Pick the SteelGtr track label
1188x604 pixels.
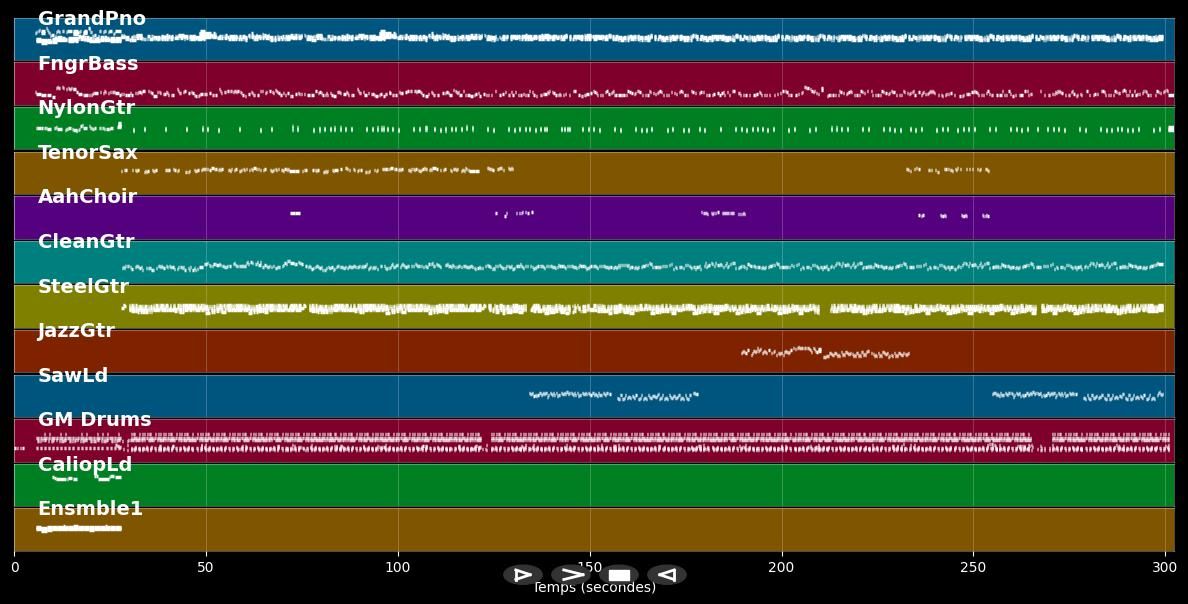83,287
